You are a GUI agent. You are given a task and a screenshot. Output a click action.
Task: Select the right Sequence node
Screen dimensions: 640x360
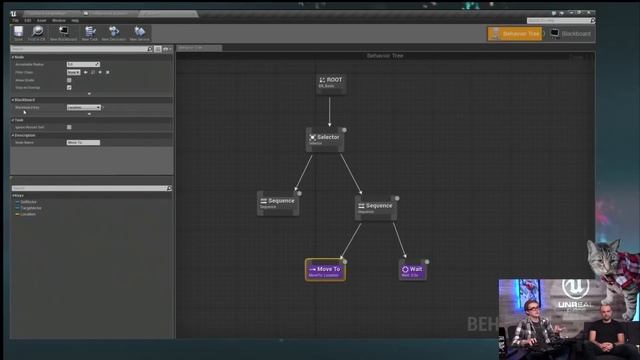click(x=376, y=208)
